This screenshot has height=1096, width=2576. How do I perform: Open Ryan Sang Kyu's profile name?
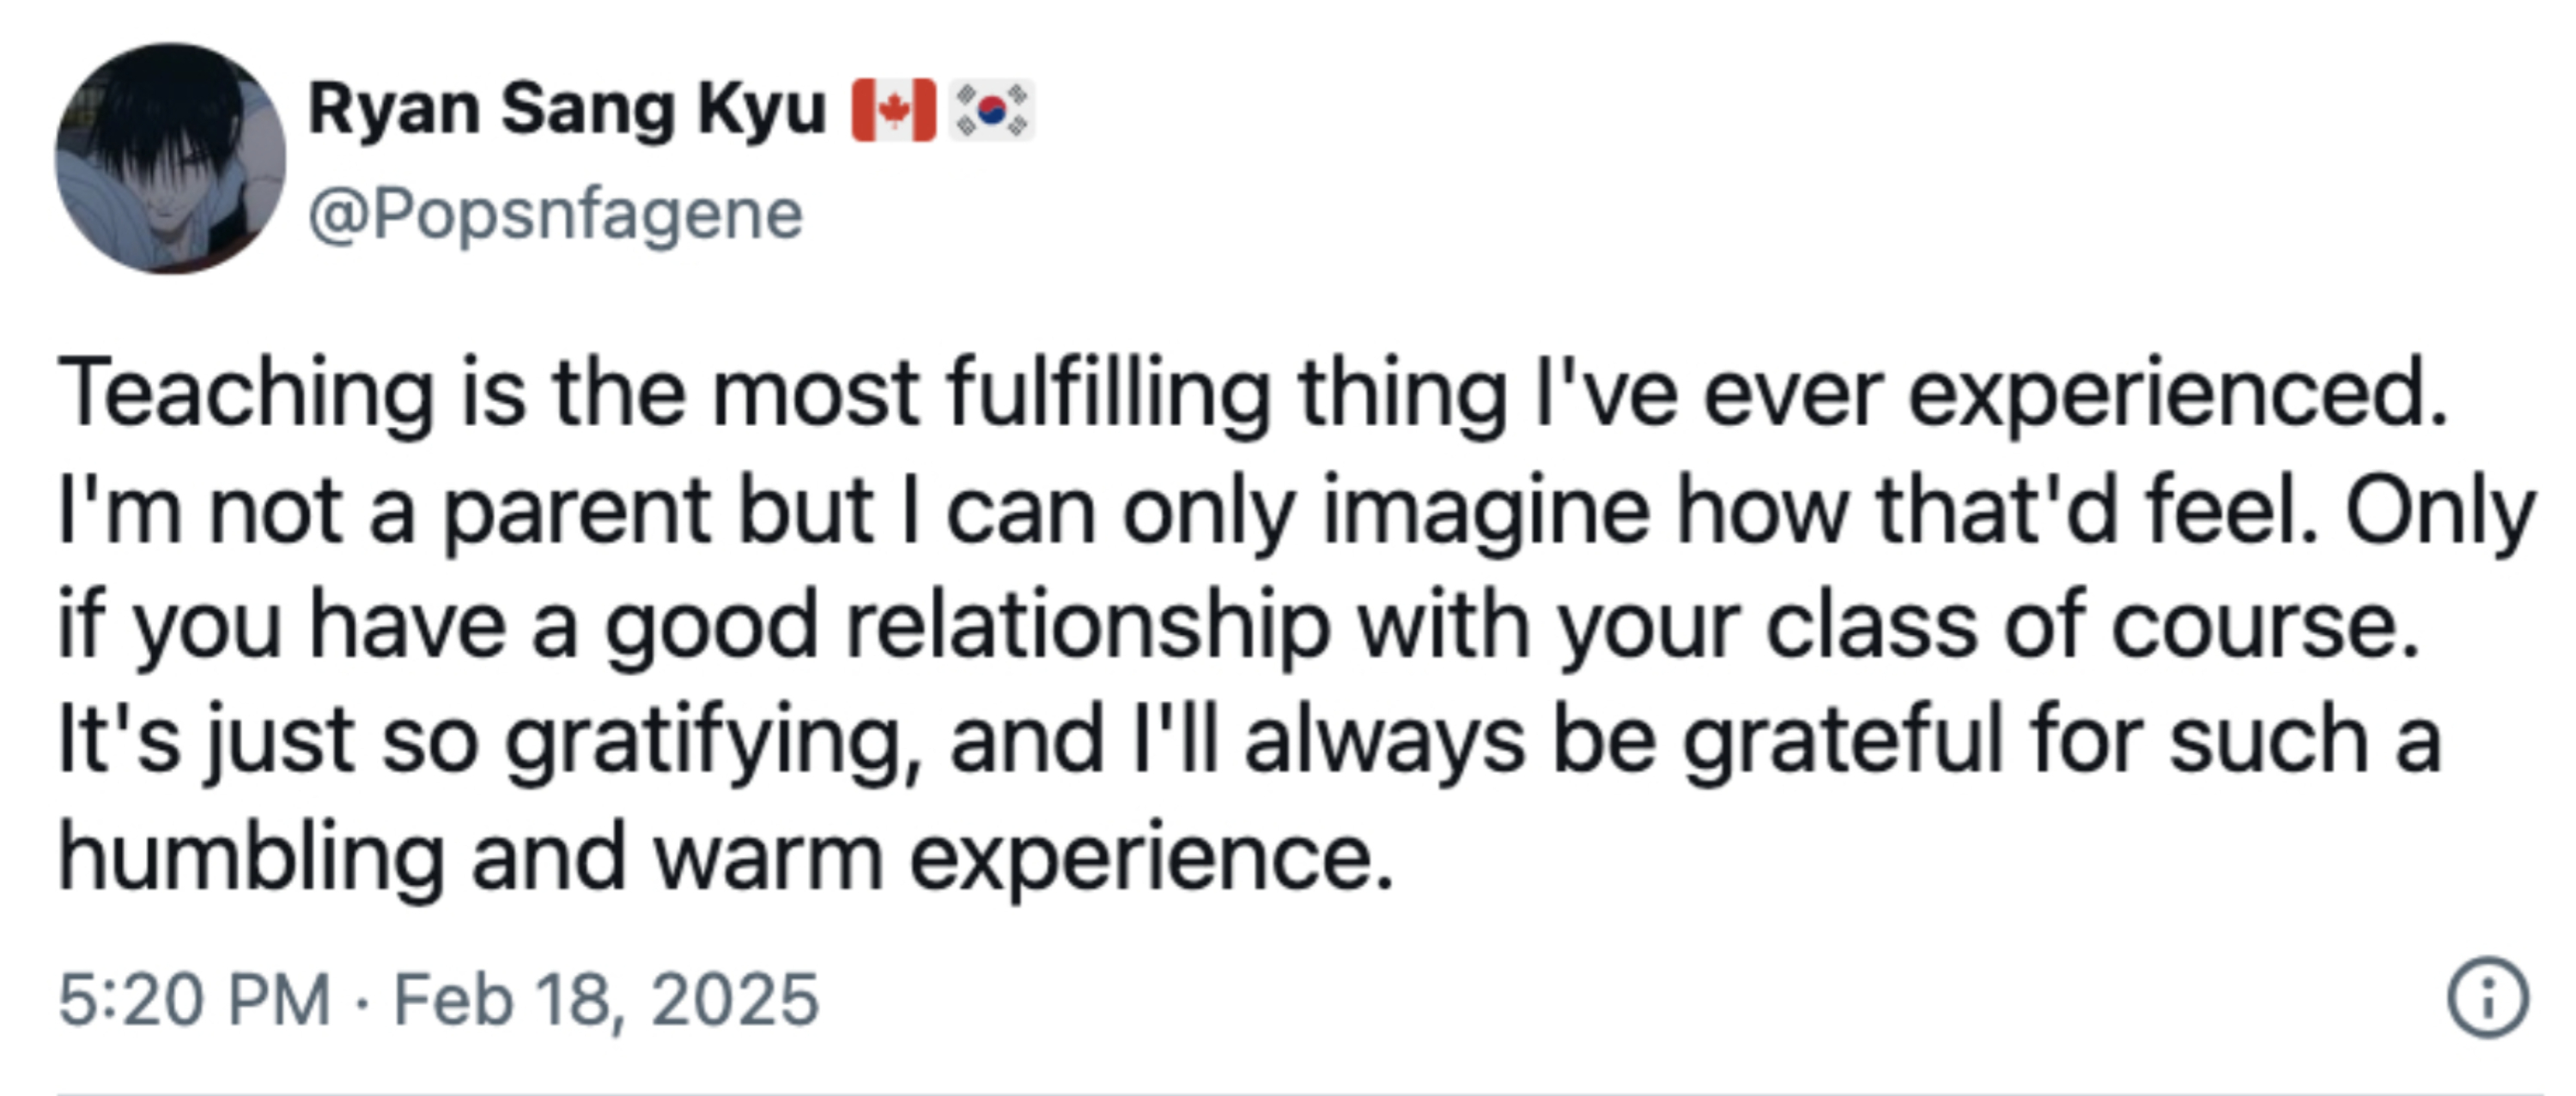[x=566, y=110]
